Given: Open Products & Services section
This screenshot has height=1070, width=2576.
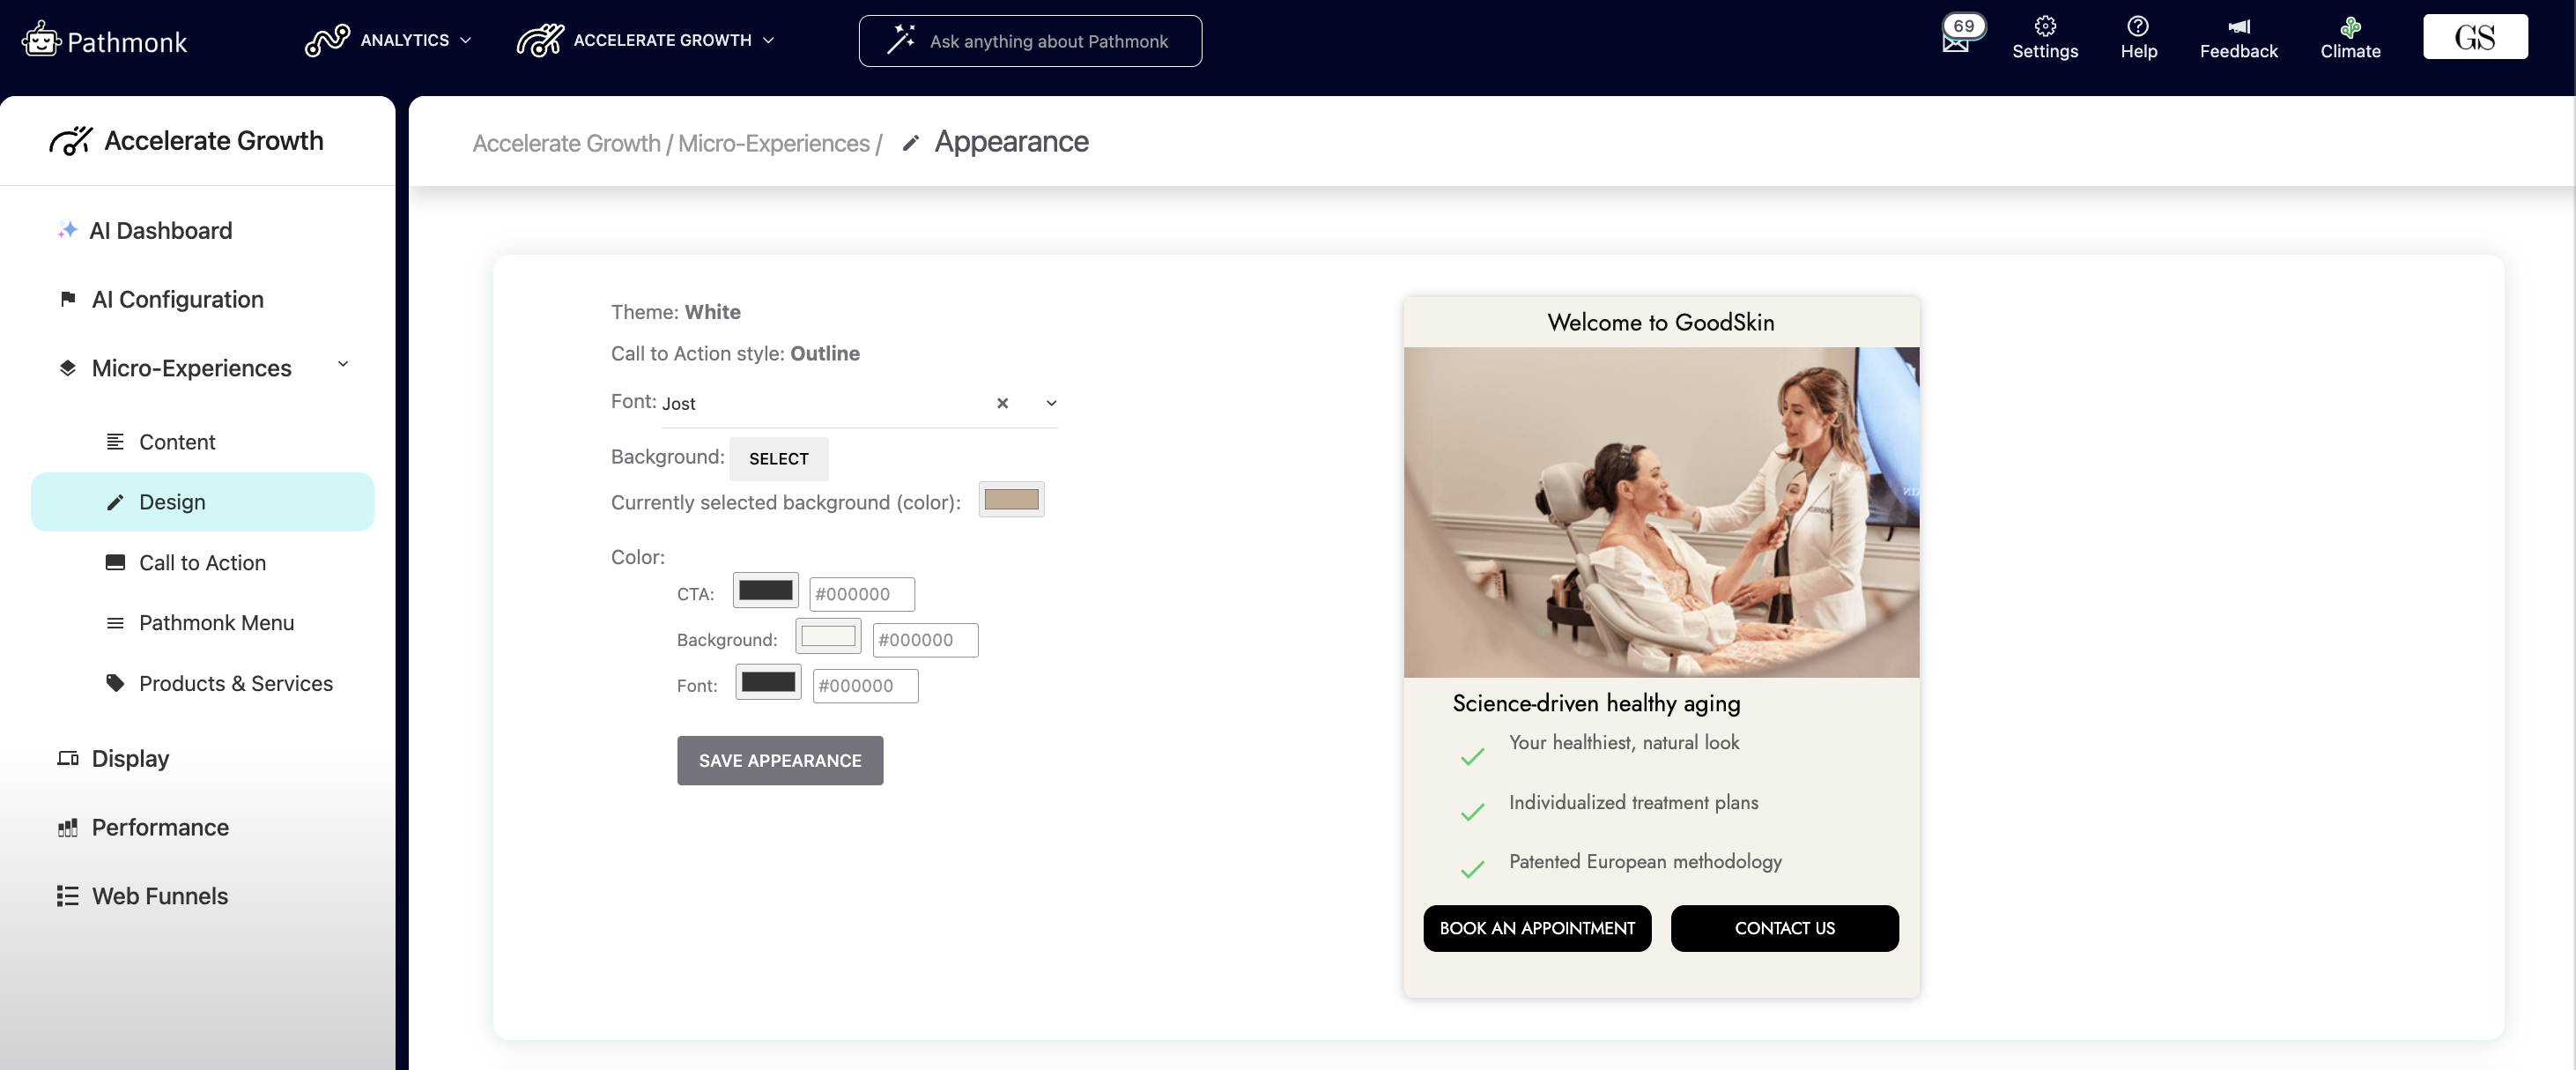Looking at the screenshot, I should [x=235, y=684].
